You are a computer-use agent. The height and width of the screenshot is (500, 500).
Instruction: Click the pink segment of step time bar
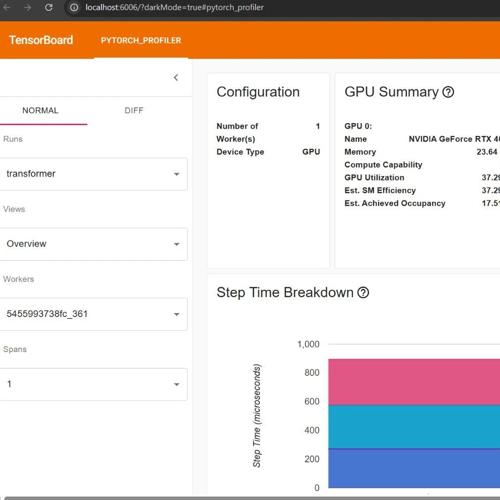point(414,382)
